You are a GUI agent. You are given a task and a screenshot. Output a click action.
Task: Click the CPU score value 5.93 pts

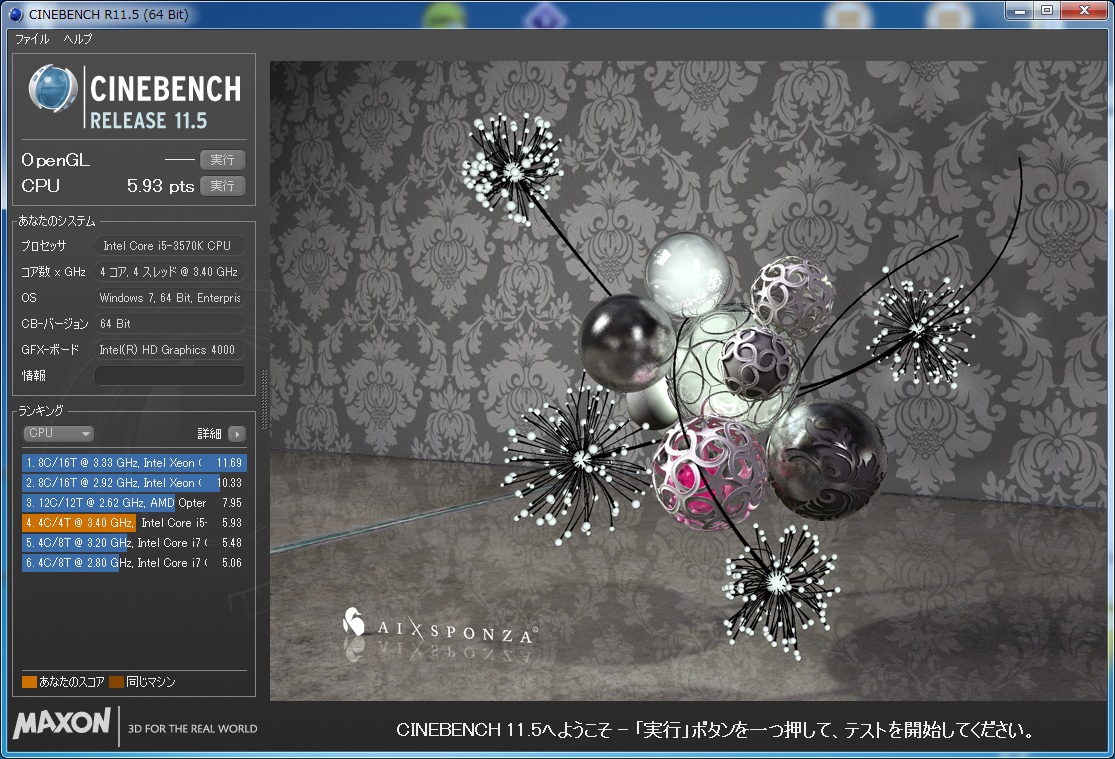point(160,186)
